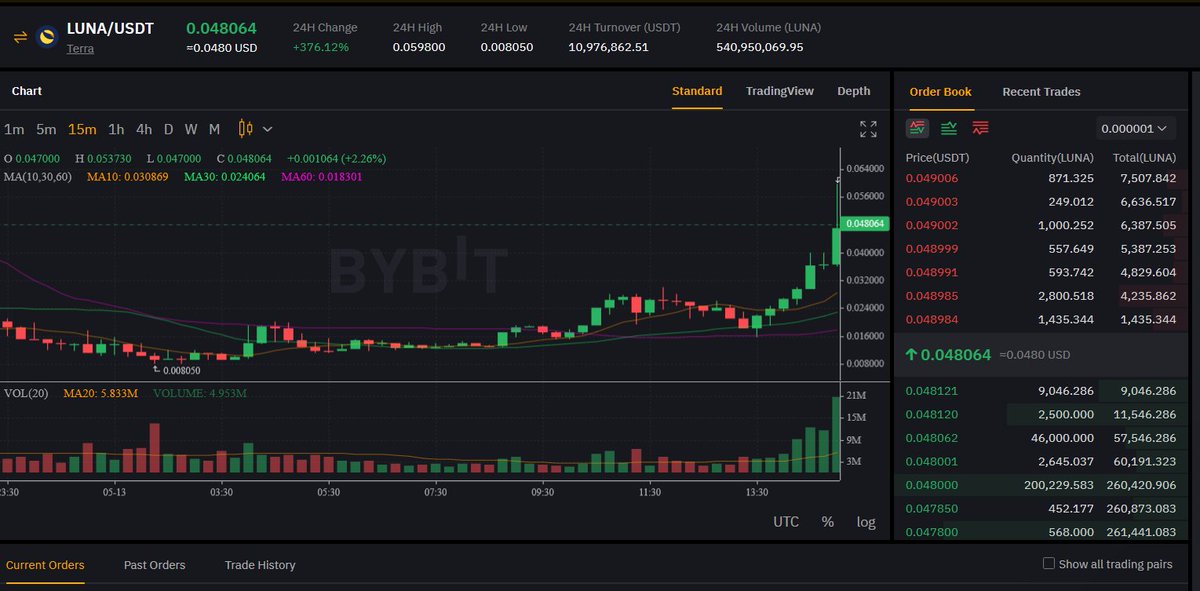Viewport: 1200px width, 591px height.
Task: Click bid price 0.048120
Action: pos(931,414)
